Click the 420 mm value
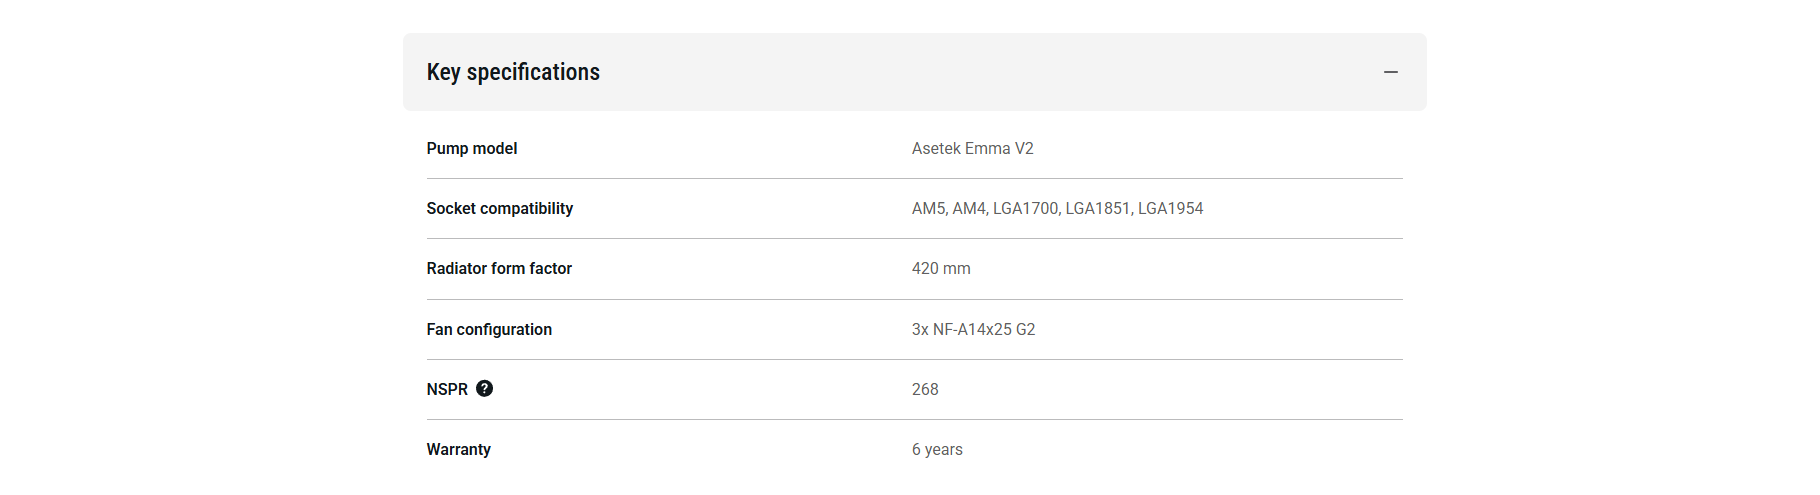Viewport: 1820px width, 495px height. [x=941, y=268]
